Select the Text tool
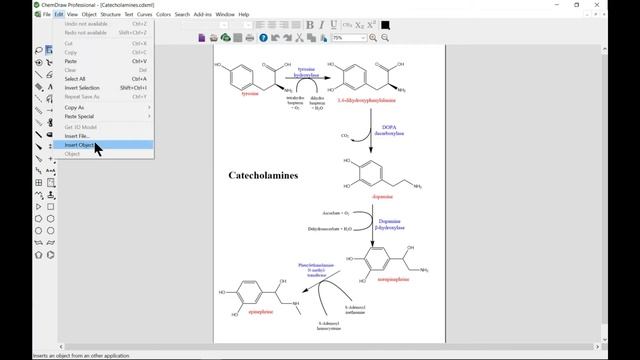This screenshot has height=360, width=640. (50, 87)
